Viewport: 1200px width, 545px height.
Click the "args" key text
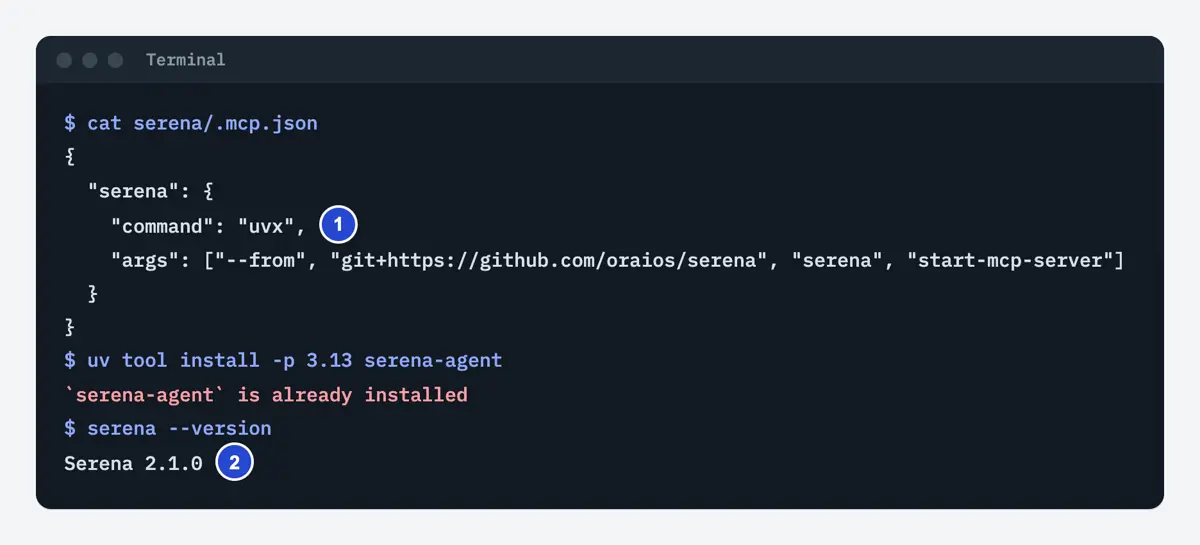point(140,260)
